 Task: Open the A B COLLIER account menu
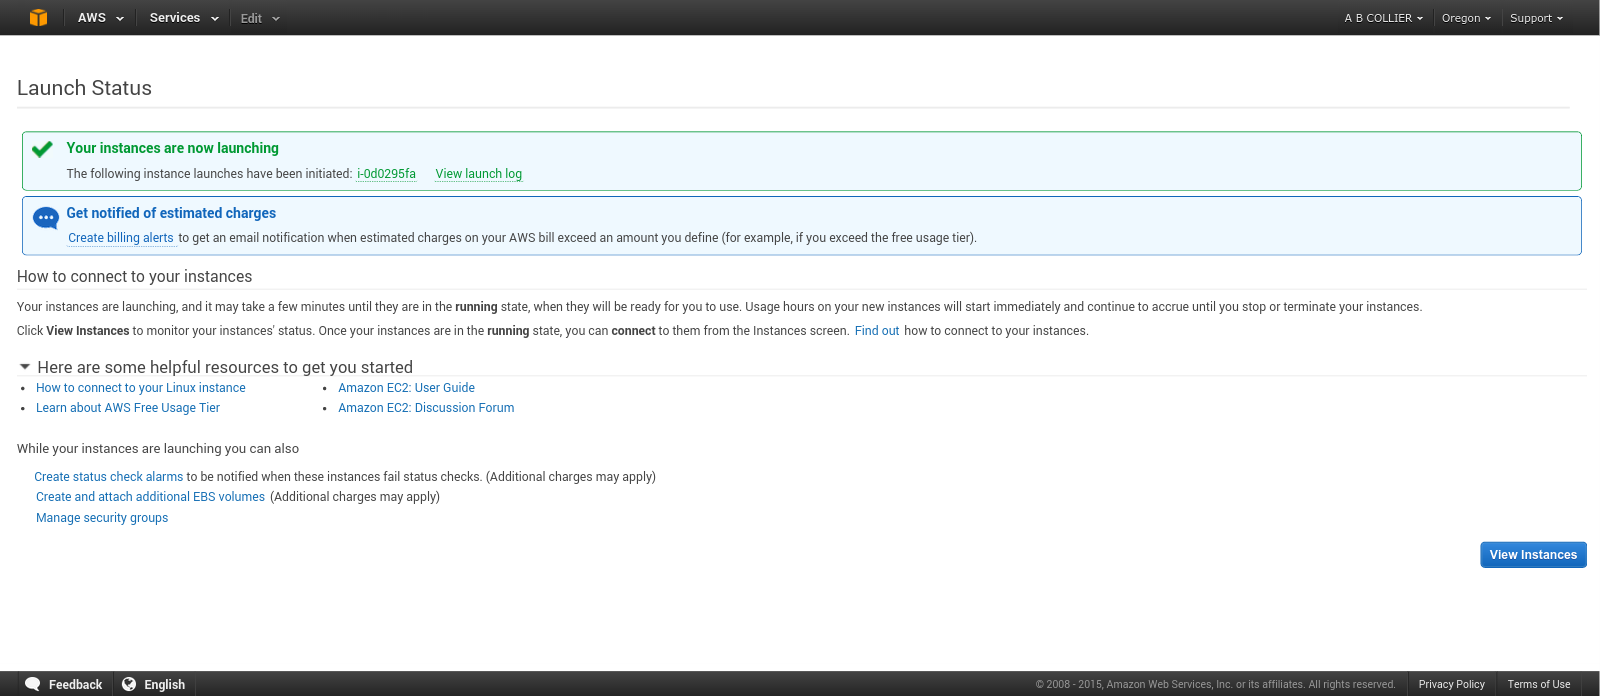tap(1383, 18)
